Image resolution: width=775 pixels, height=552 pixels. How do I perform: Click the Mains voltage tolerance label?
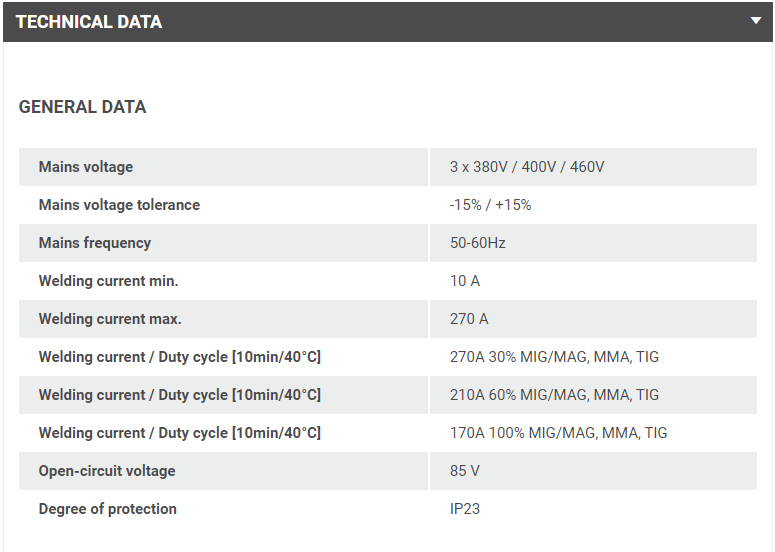pyautogui.click(x=119, y=205)
